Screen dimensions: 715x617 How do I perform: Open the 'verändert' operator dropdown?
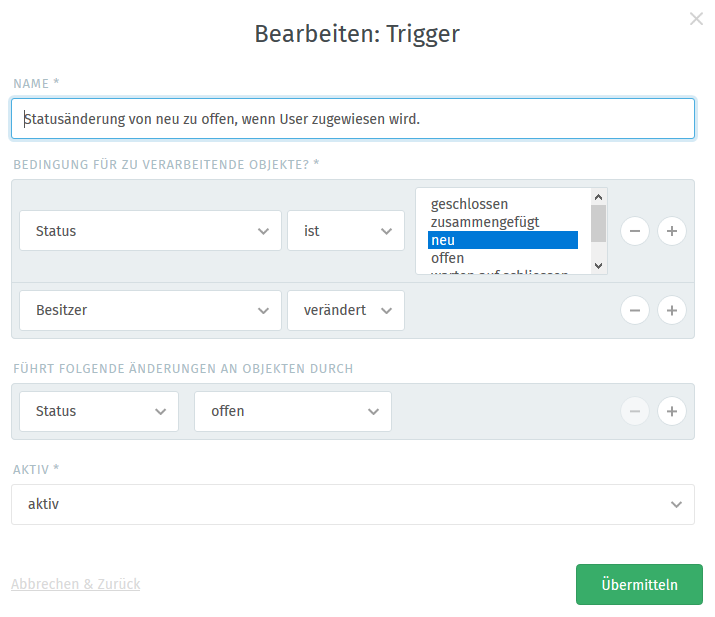(346, 311)
